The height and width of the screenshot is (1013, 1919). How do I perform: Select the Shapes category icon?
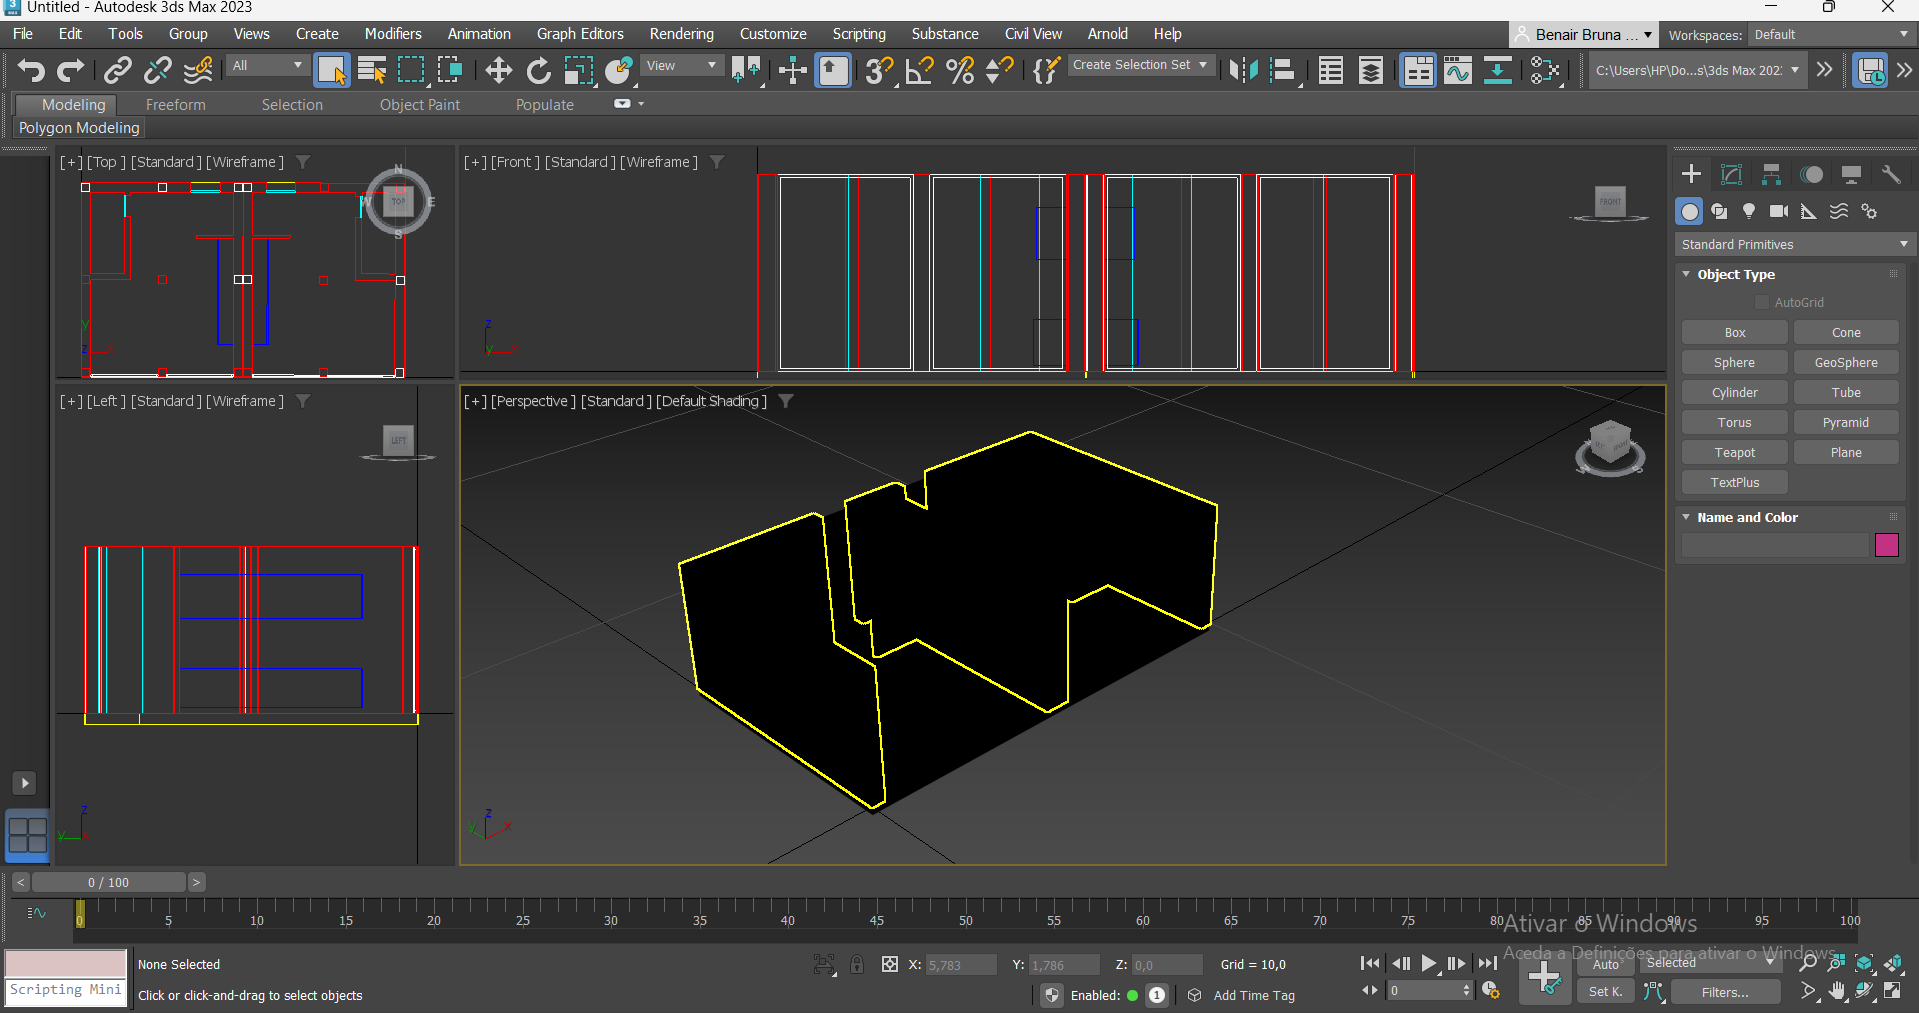(1719, 211)
